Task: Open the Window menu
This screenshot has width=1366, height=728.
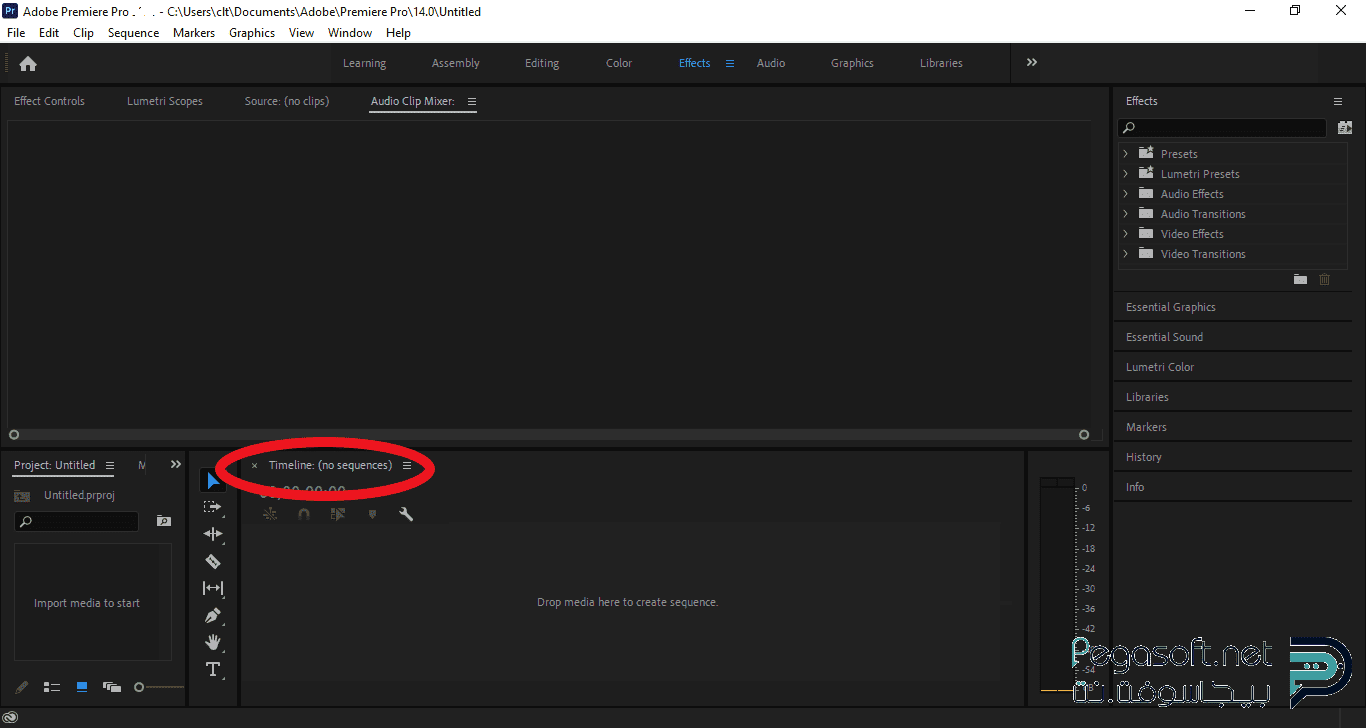Action: (350, 33)
